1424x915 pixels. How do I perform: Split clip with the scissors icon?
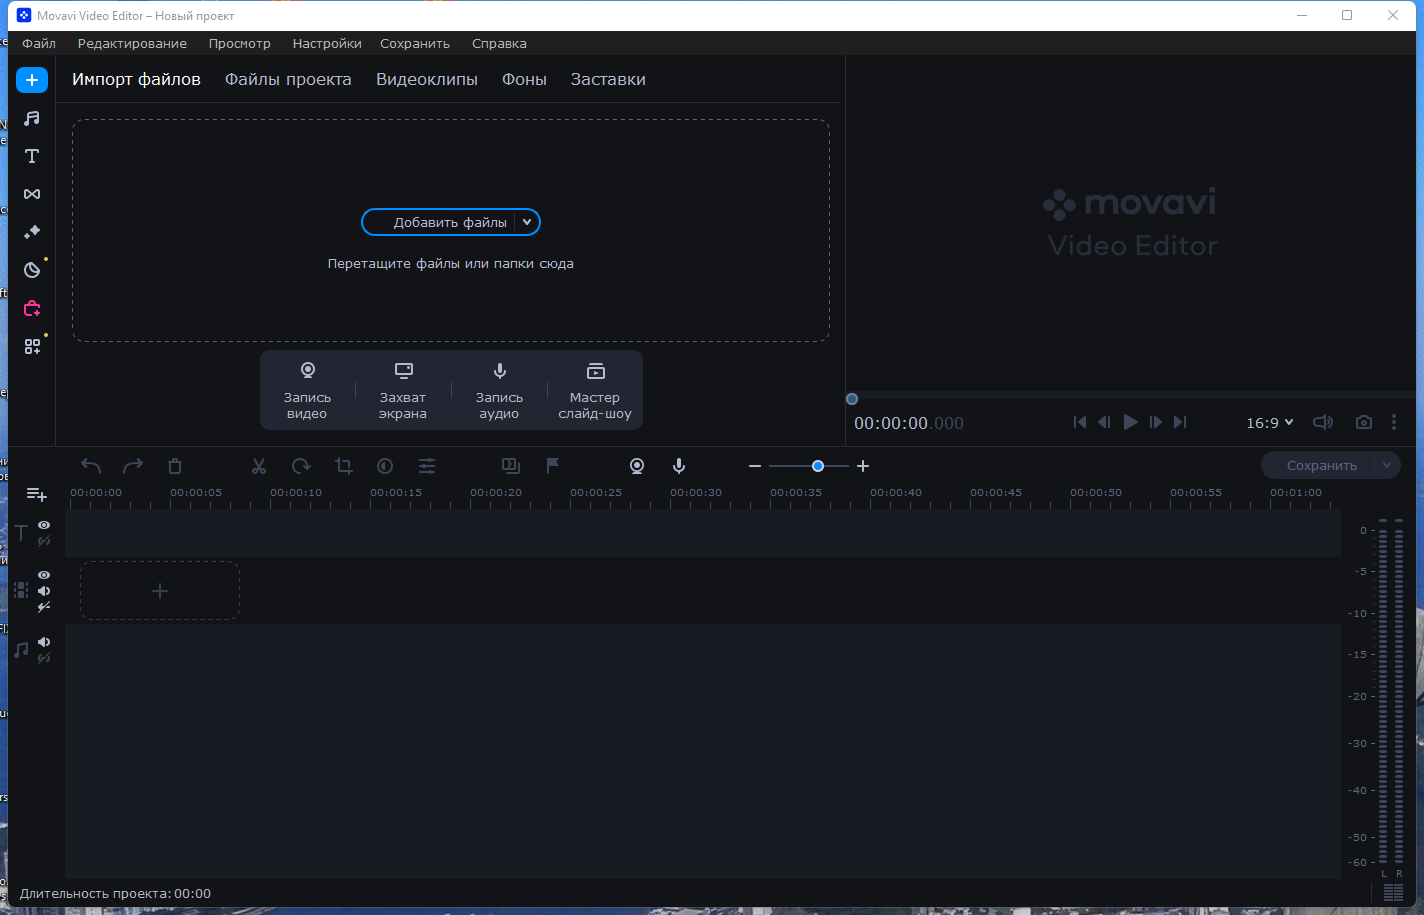point(259,466)
